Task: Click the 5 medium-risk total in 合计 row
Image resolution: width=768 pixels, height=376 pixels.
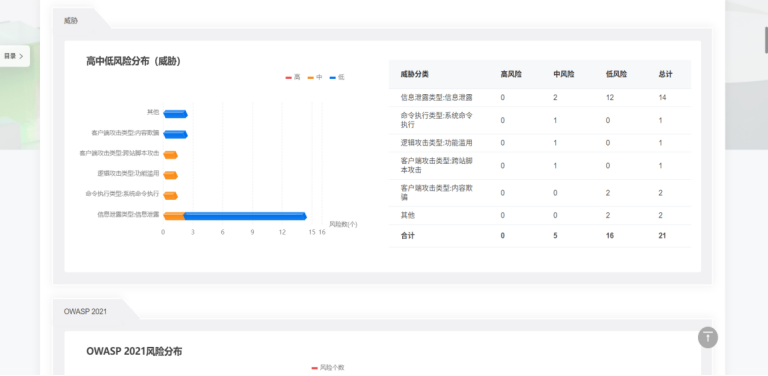Action: pyautogui.click(x=555, y=236)
